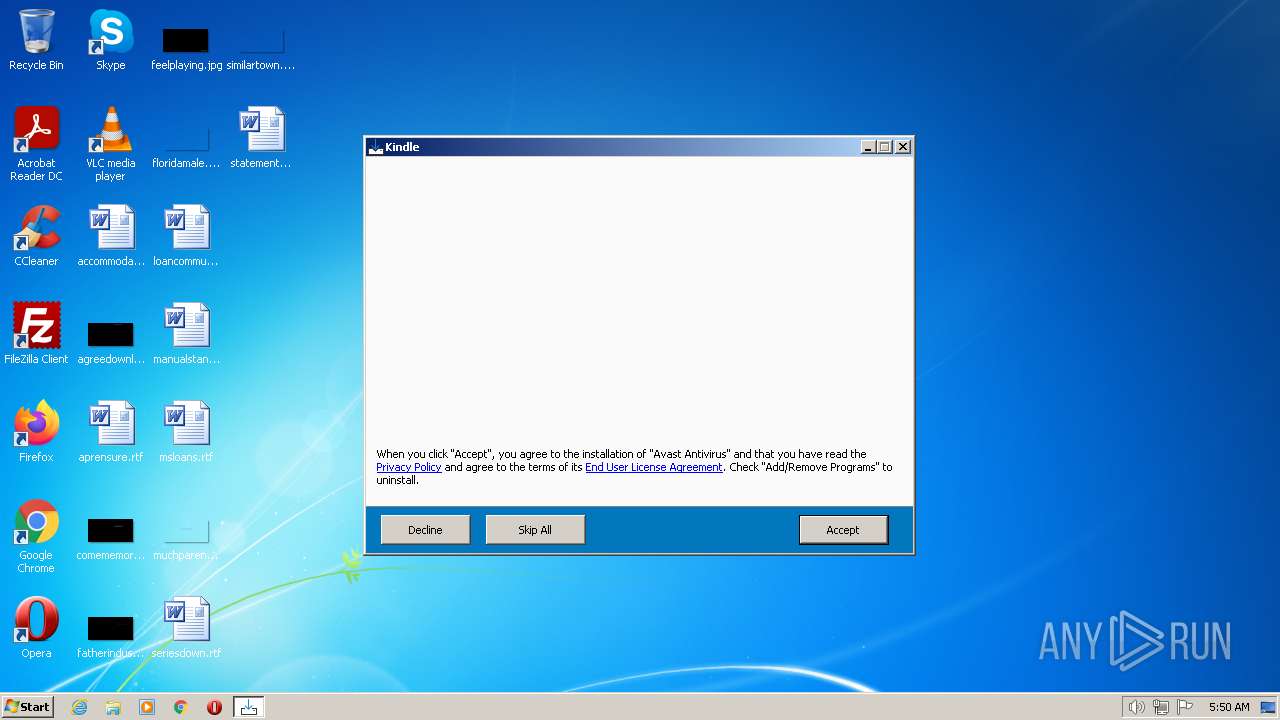Select the aprensure.rtf document icon
Image resolution: width=1280 pixels, height=720 pixels.
111,432
